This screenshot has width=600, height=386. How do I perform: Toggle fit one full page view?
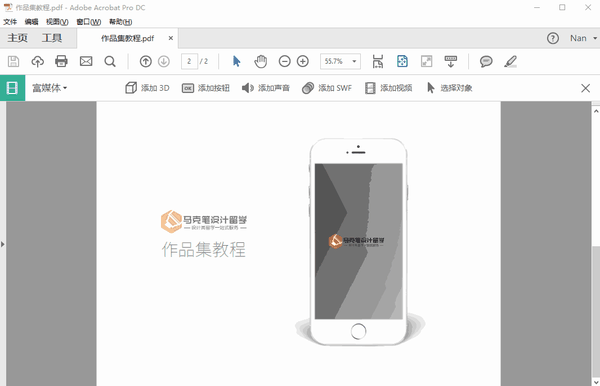(x=402, y=61)
